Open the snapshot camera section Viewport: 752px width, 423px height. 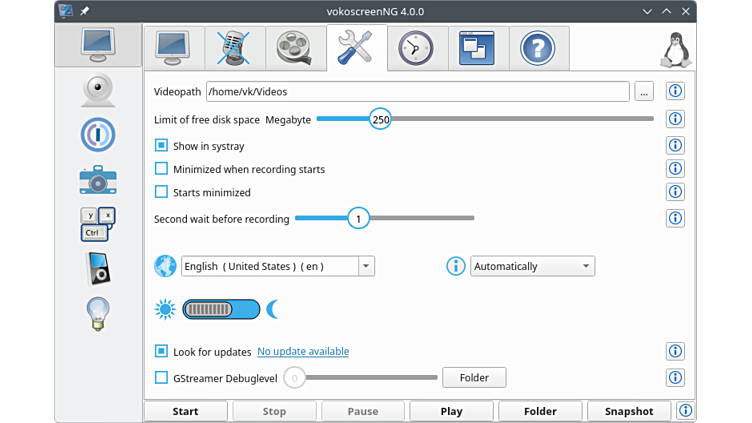[98, 180]
